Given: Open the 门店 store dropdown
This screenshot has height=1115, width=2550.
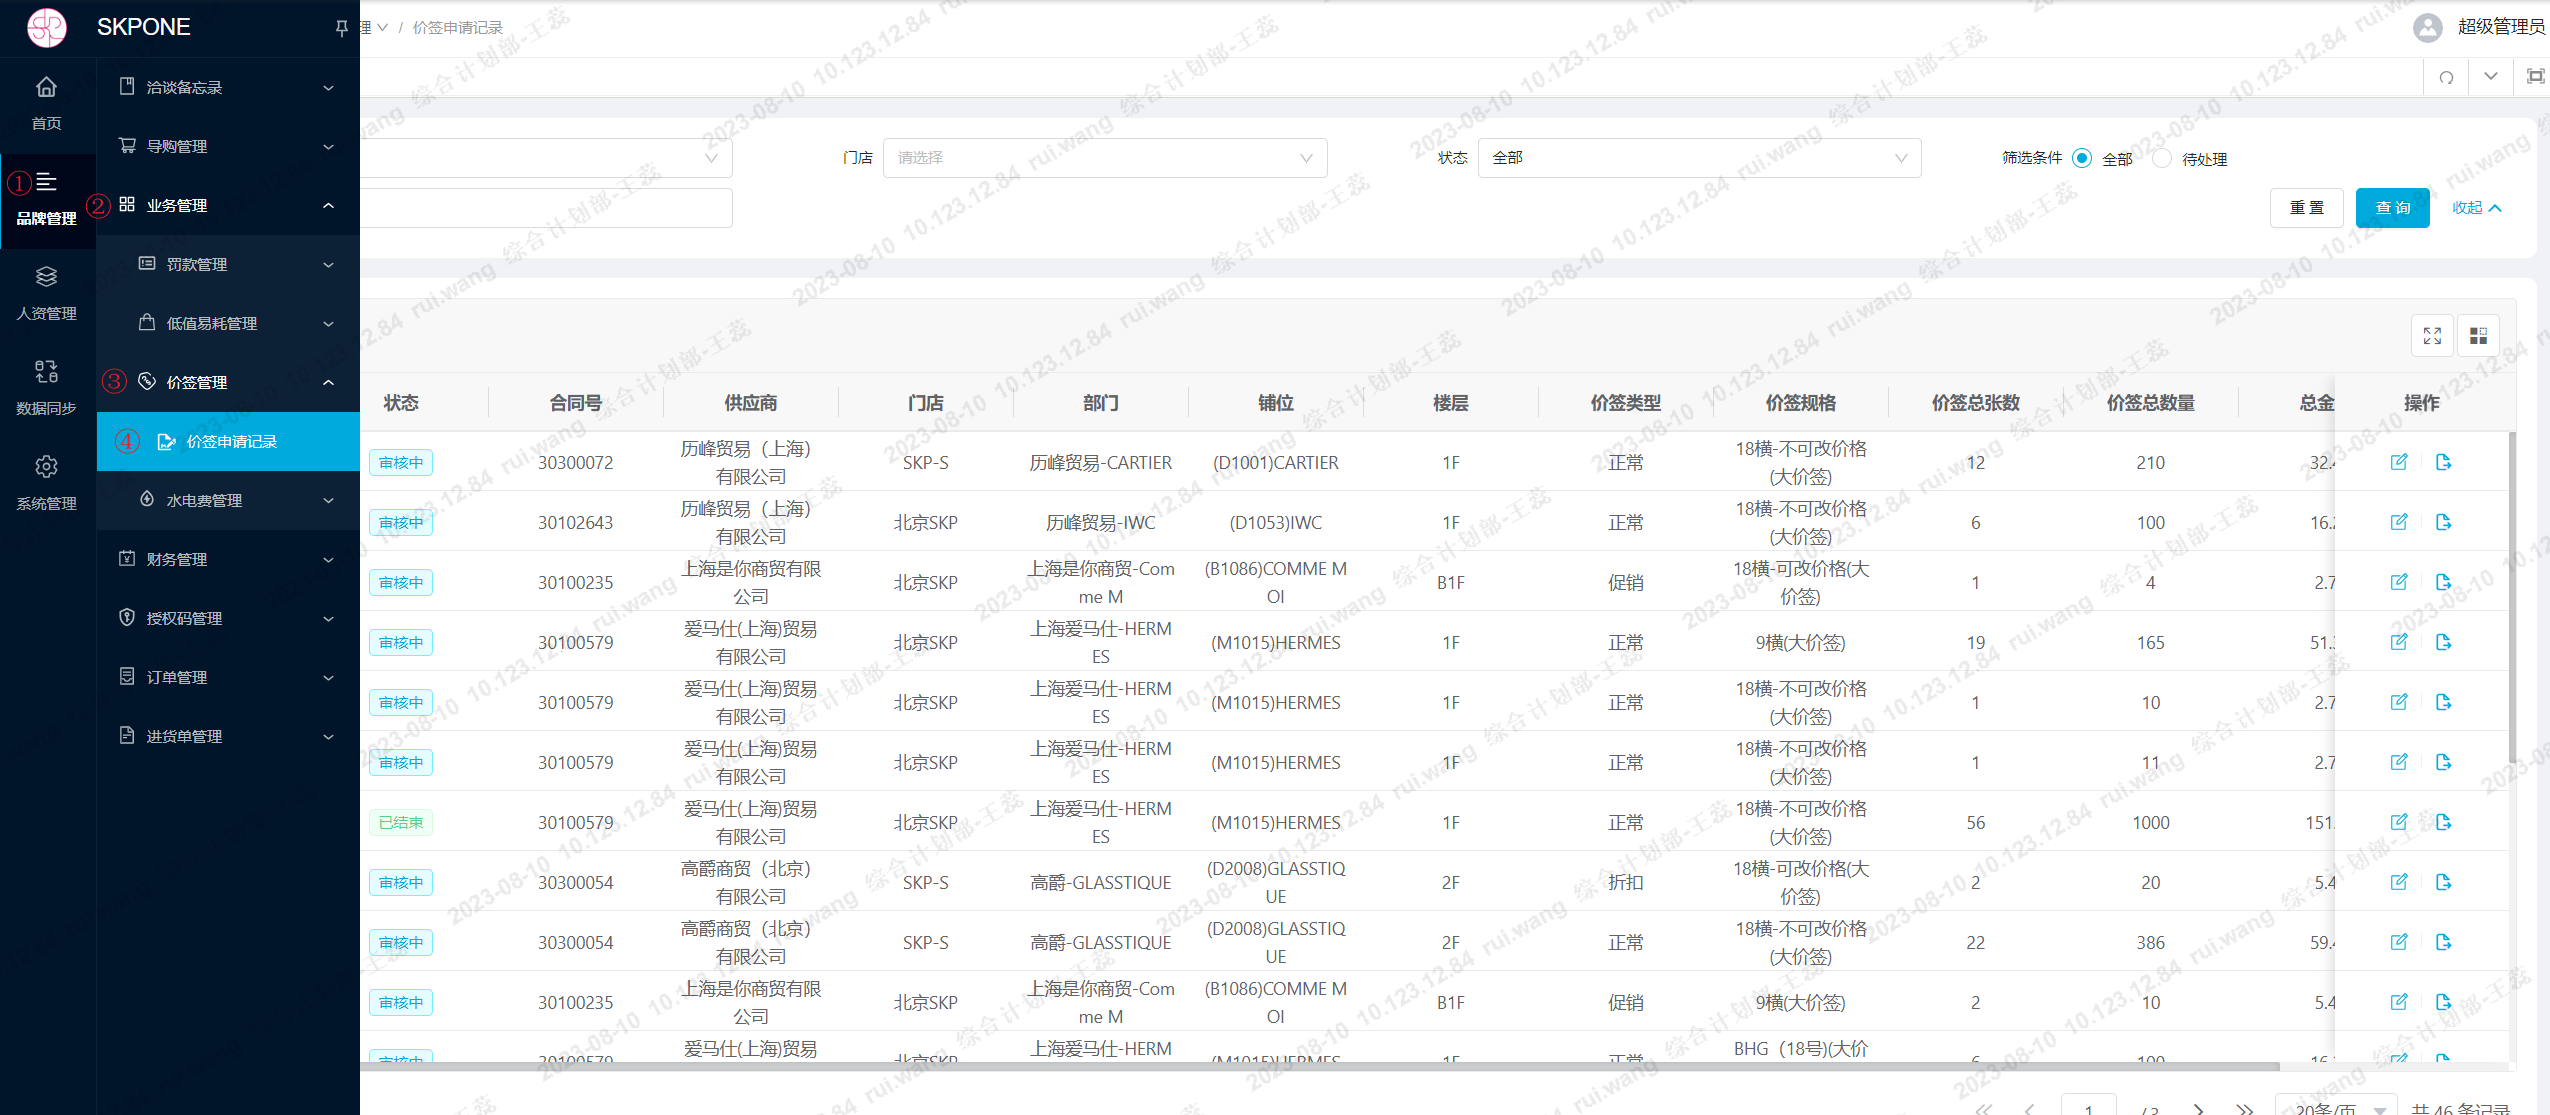Looking at the screenshot, I should pyautogui.click(x=1105, y=158).
